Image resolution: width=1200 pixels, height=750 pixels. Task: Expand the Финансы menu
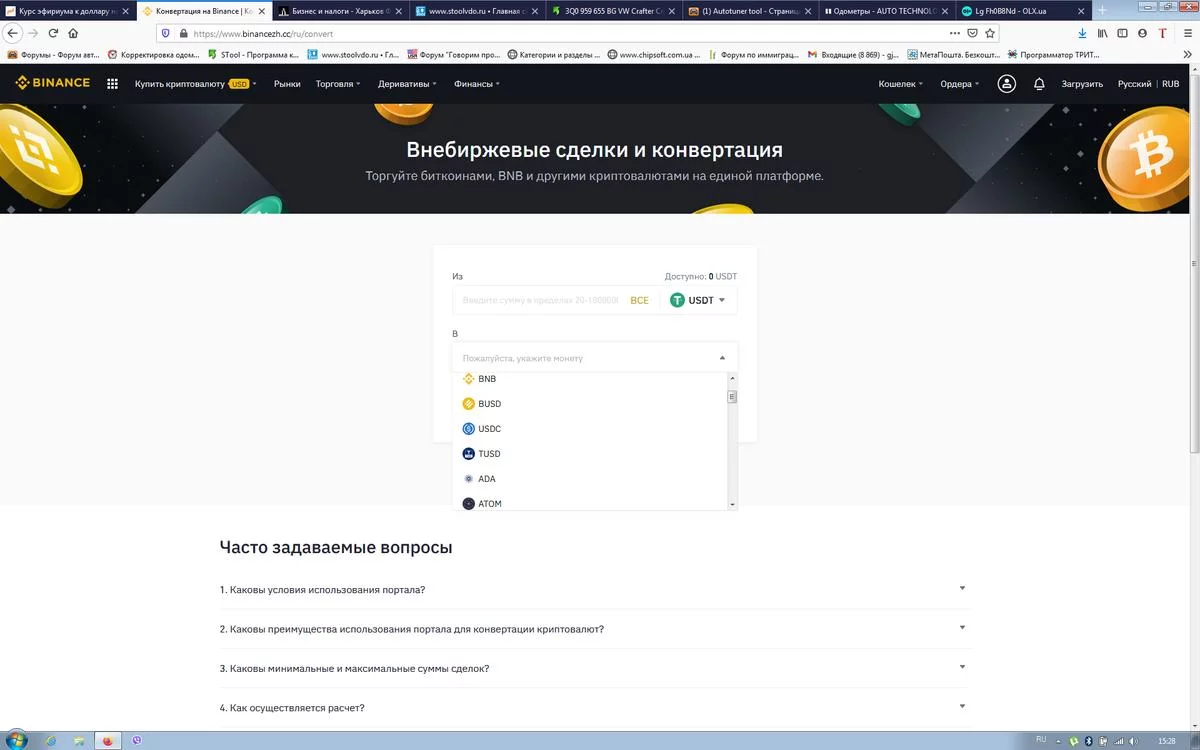click(477, 84)
